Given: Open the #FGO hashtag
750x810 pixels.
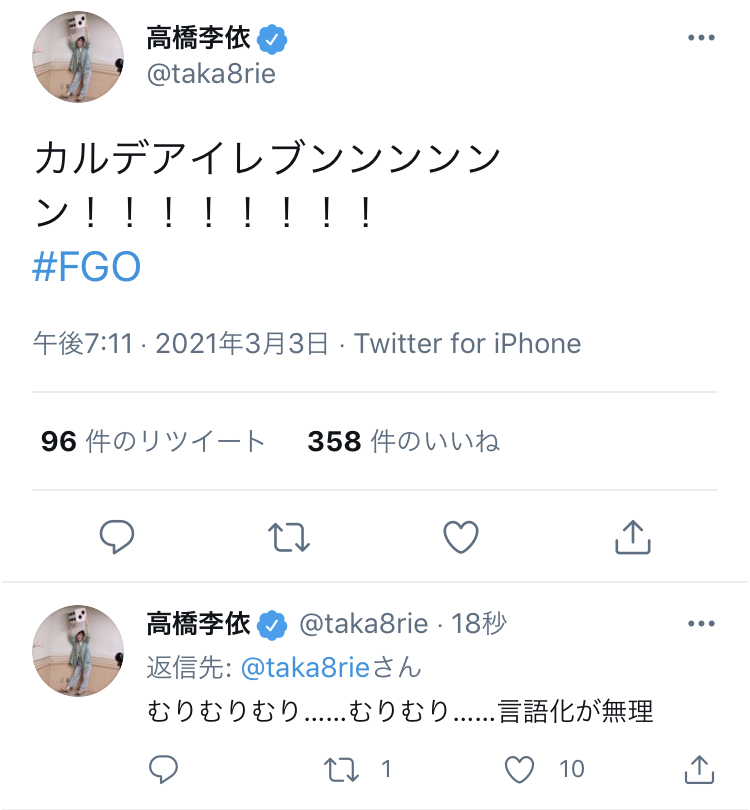Looking at the screenshot, I should pos(87,269).
